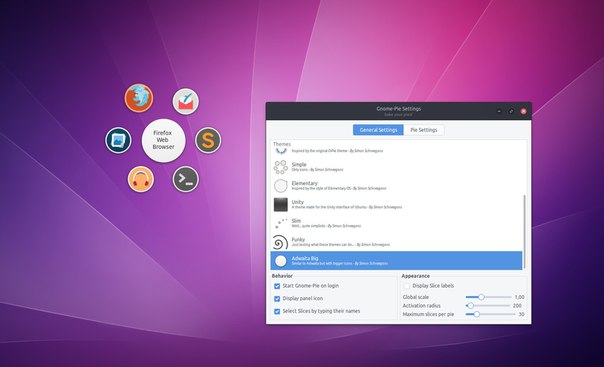Click the themes list vertical scrollbar
604x367 pixels.
(x=524, y=231)
